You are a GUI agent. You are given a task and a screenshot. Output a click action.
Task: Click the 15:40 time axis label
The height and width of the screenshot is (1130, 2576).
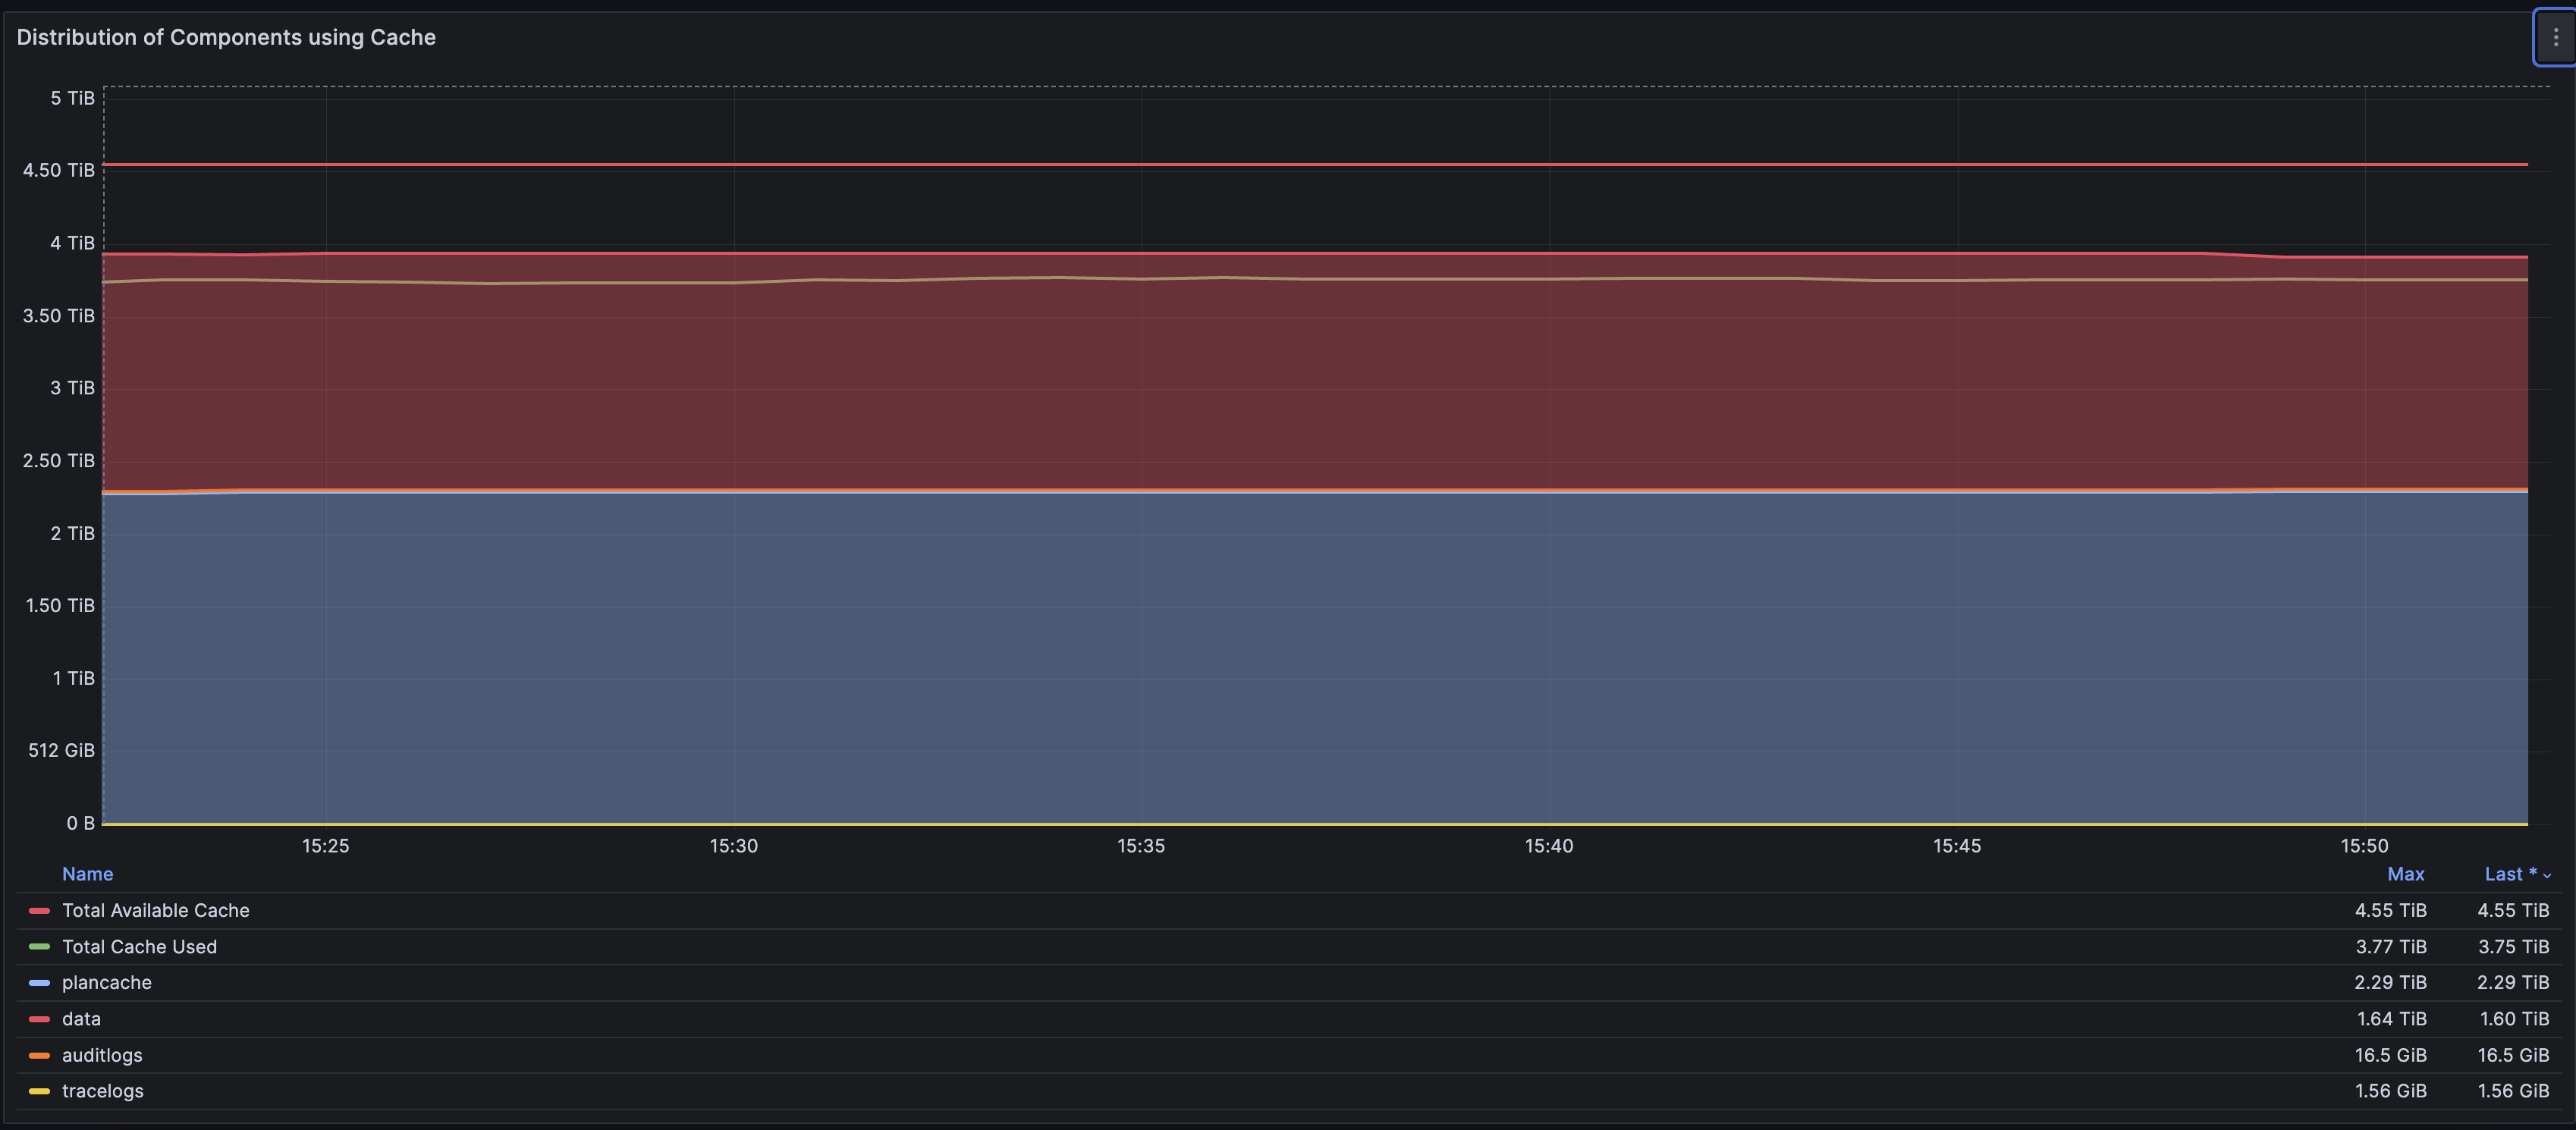pyautogui.click(x=1549, y=846)
